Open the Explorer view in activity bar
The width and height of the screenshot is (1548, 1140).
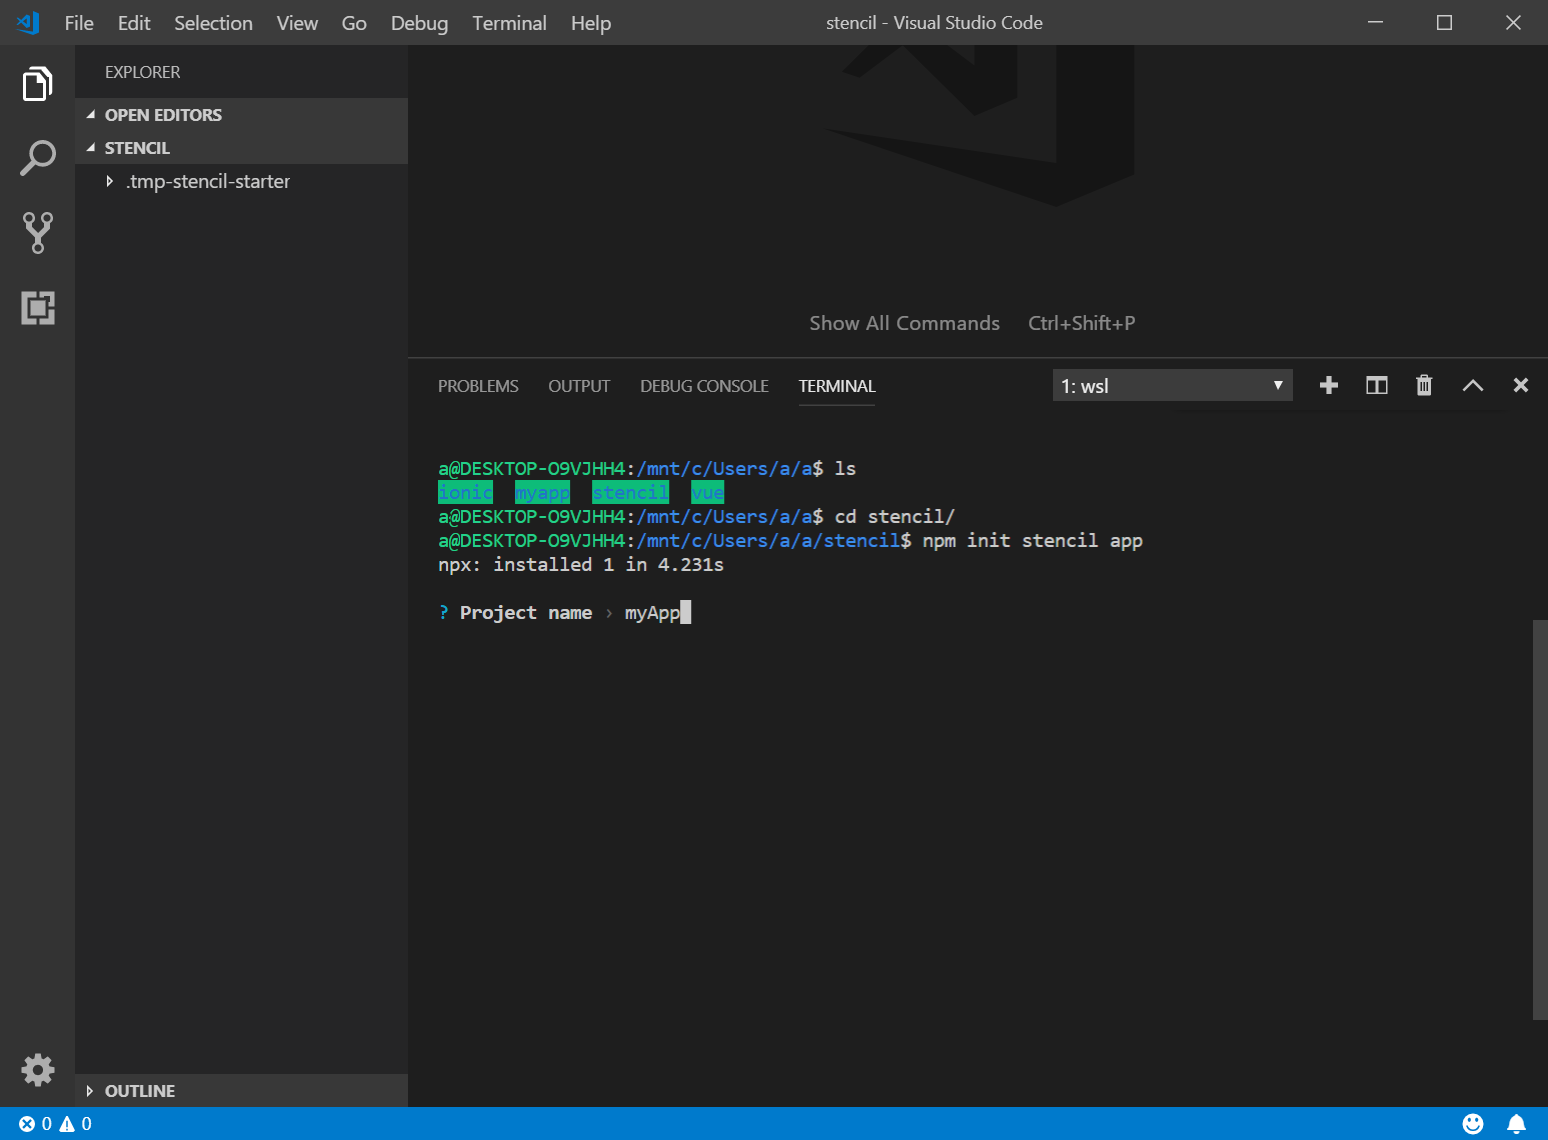click(37, 84)
